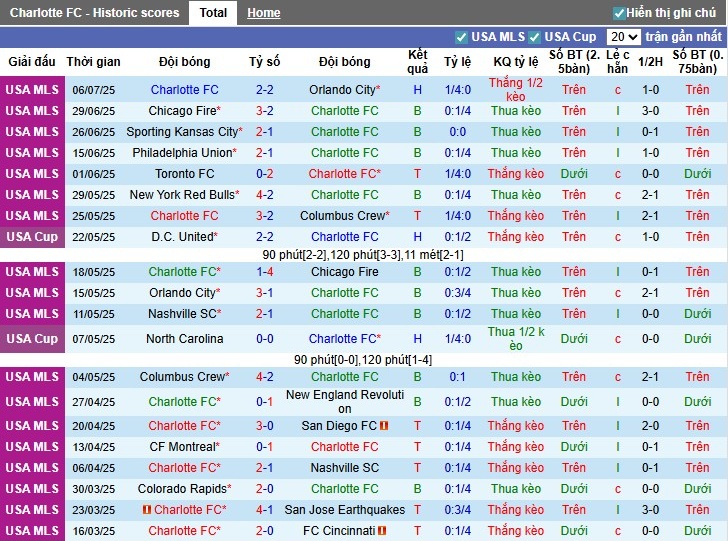Click the 1/2H column header
Screen dimensions: 728x541
pyautogui.click(x=650, y=61)
